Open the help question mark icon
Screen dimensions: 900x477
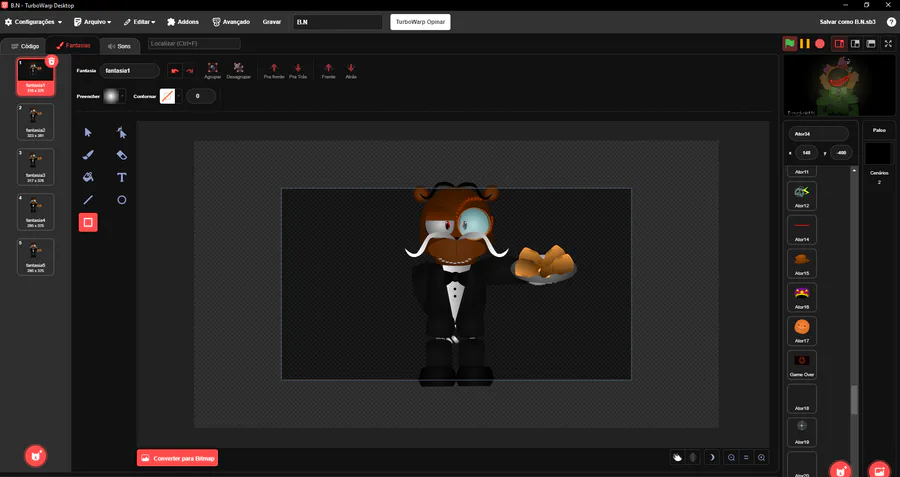coord(891,22)
